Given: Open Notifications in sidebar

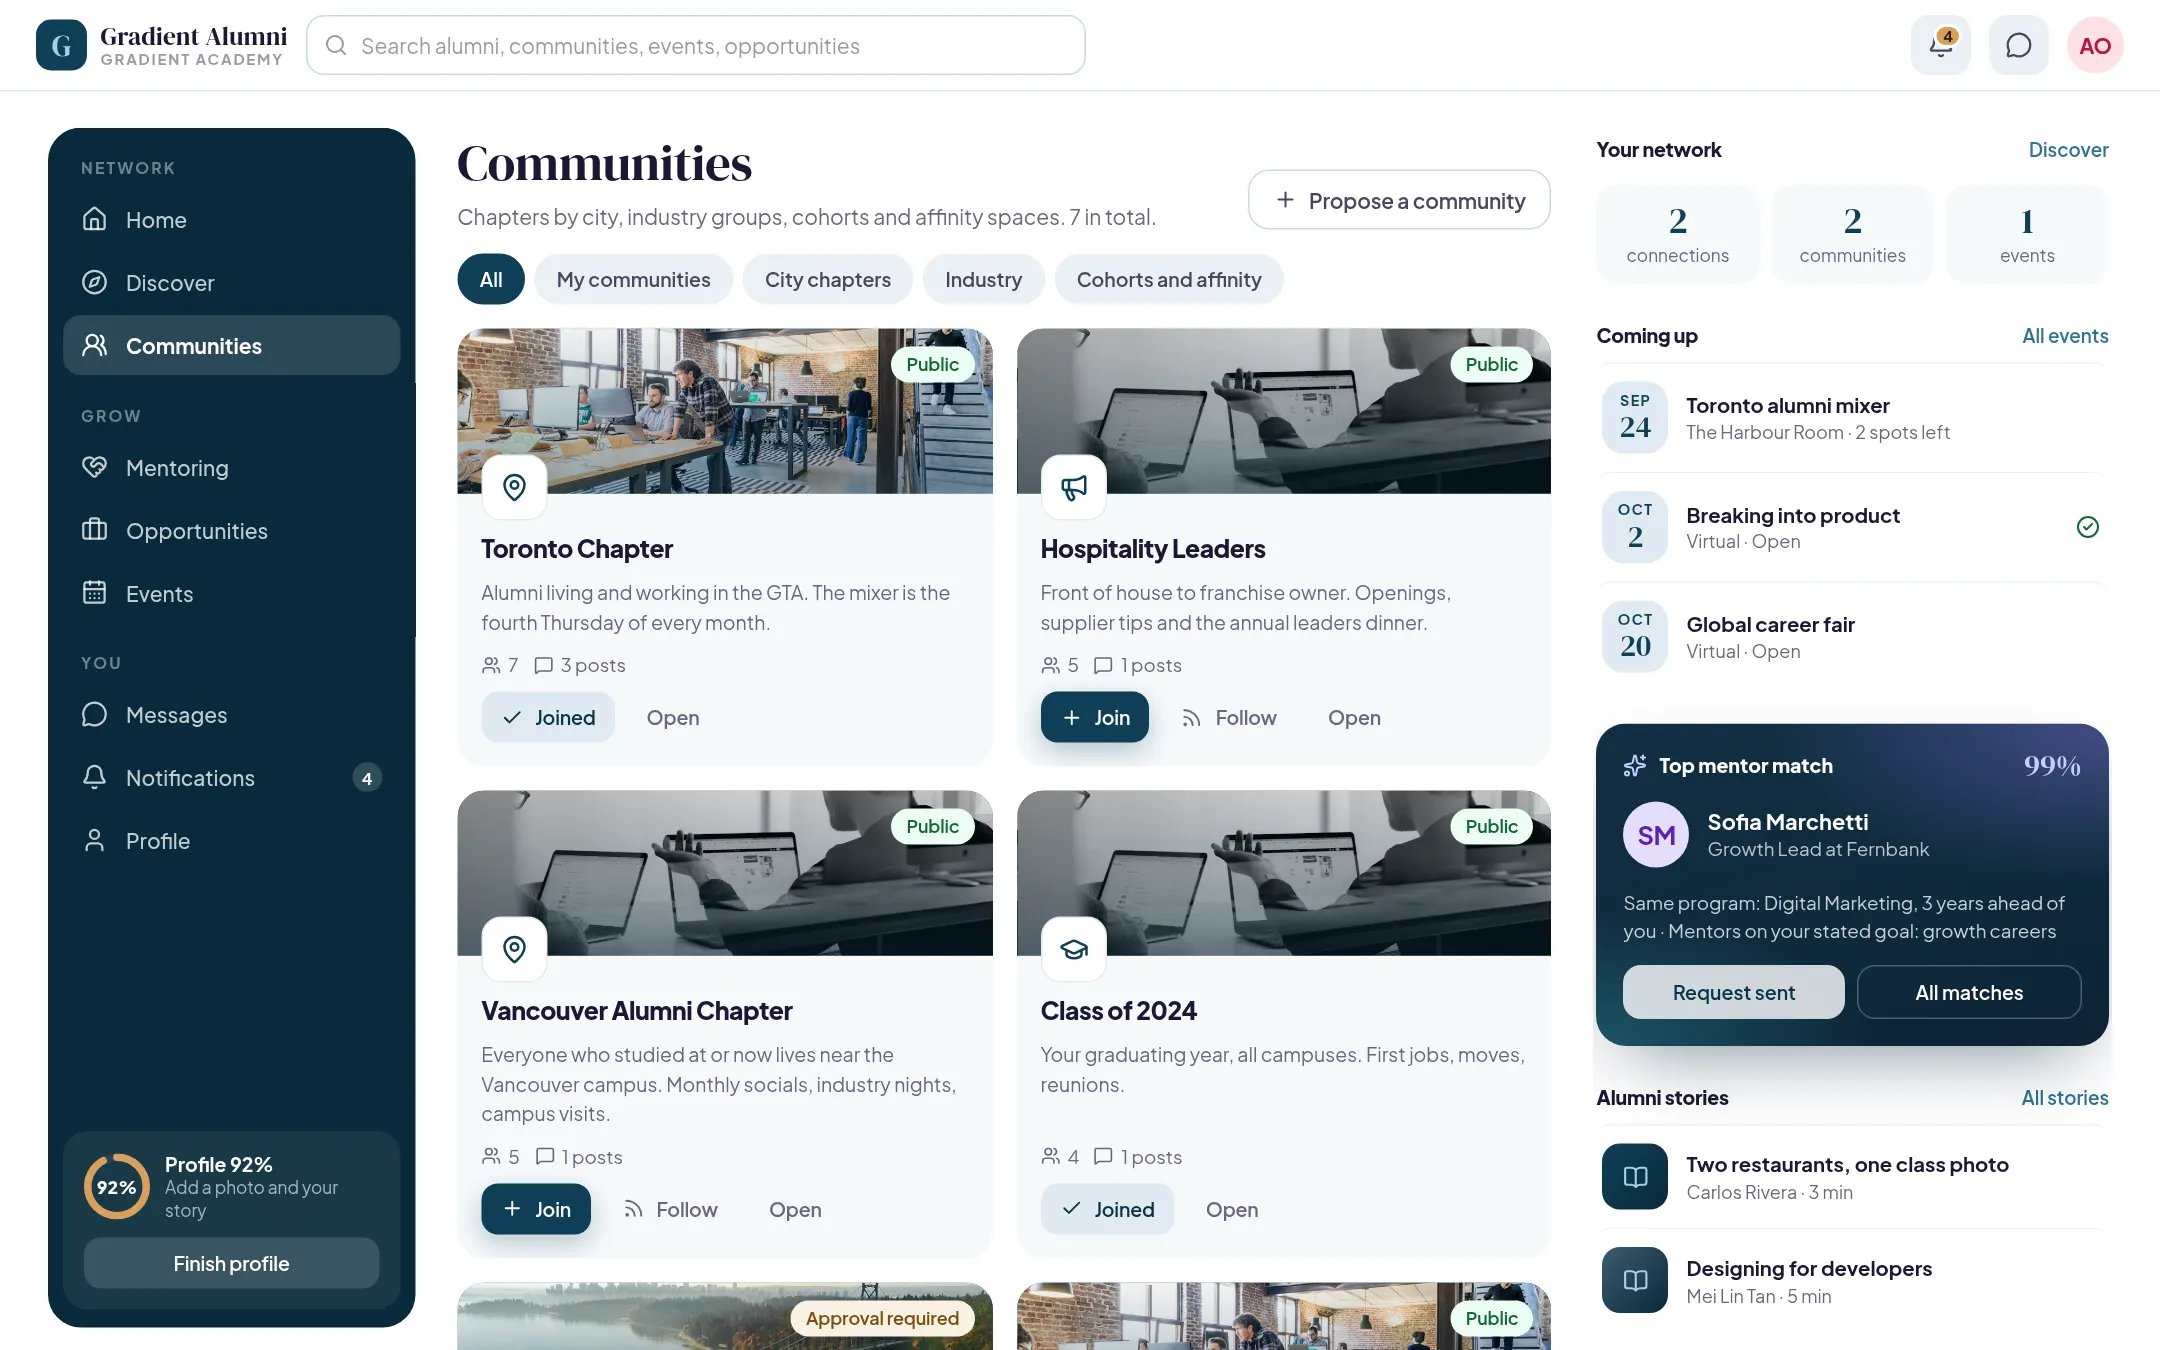Looking at the screenshot, I should [232, 778].
